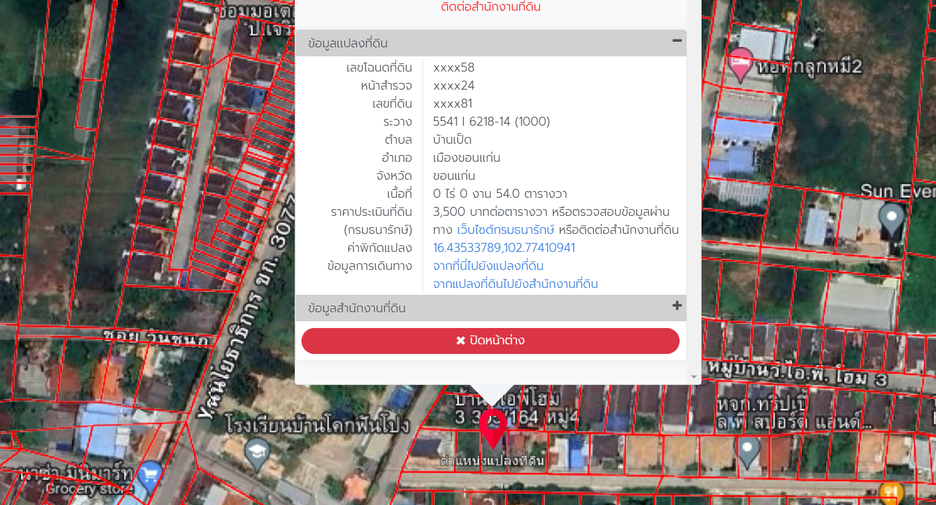Click the subdistrict value บ้านเป็ด

pos(452,140)
